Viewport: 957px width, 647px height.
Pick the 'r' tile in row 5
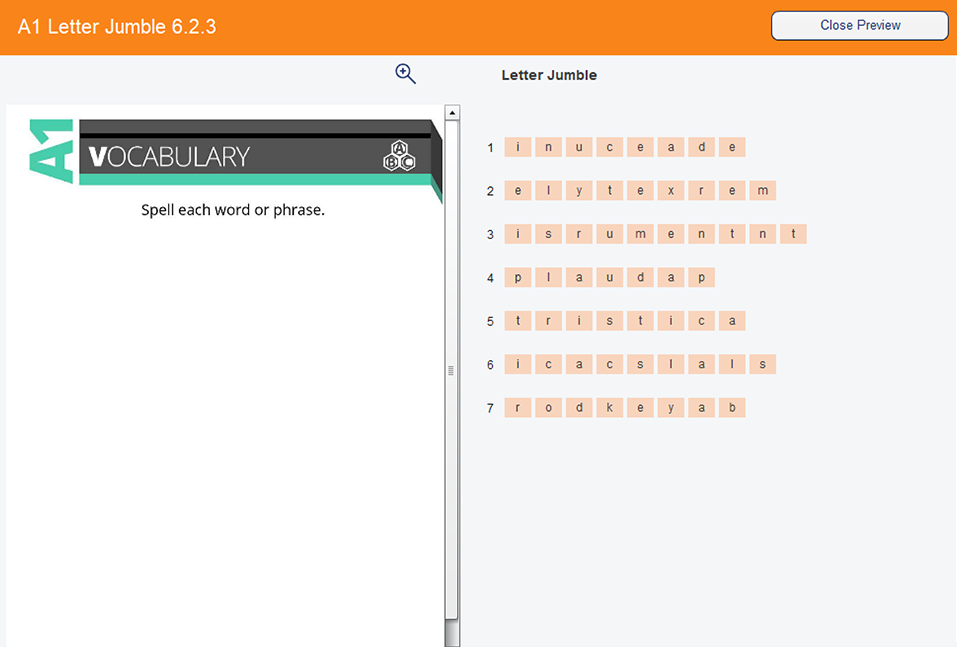pos(549,321)
